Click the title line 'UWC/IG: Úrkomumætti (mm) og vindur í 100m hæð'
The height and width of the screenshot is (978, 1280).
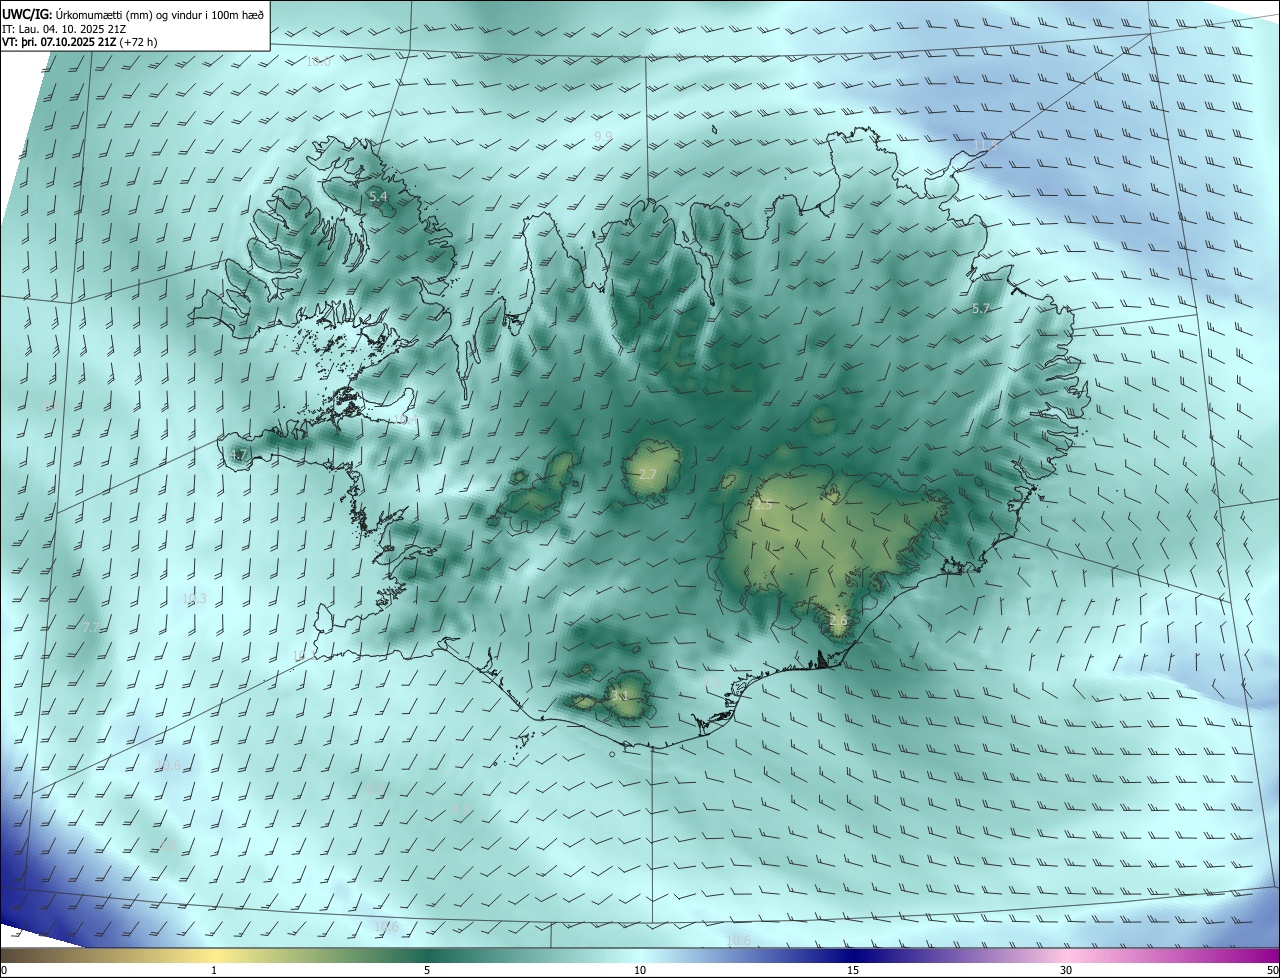click(x=133, y=14)
